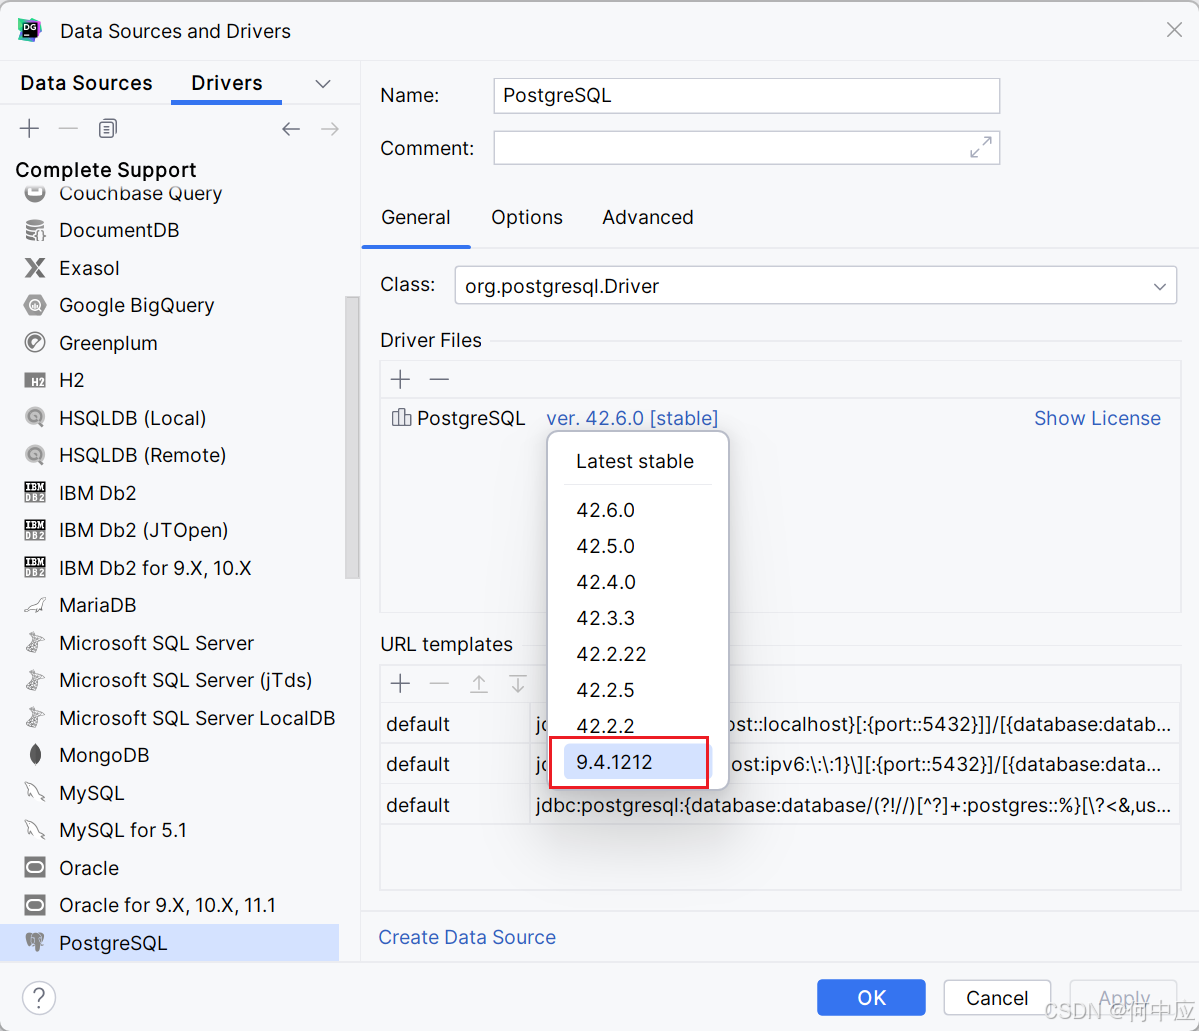Click the PostgreSQL driver library icon
The image size is (1199, 1031).
click(401, 418)
